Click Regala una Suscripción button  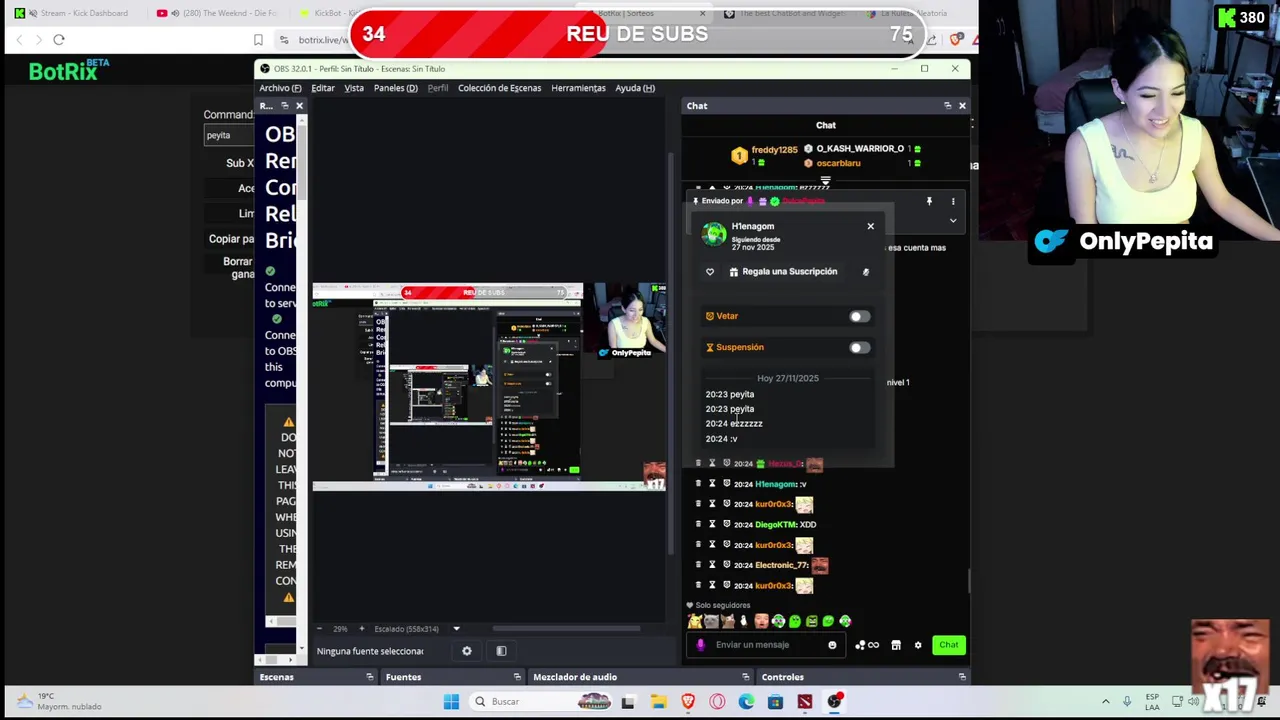pos(783,272)
